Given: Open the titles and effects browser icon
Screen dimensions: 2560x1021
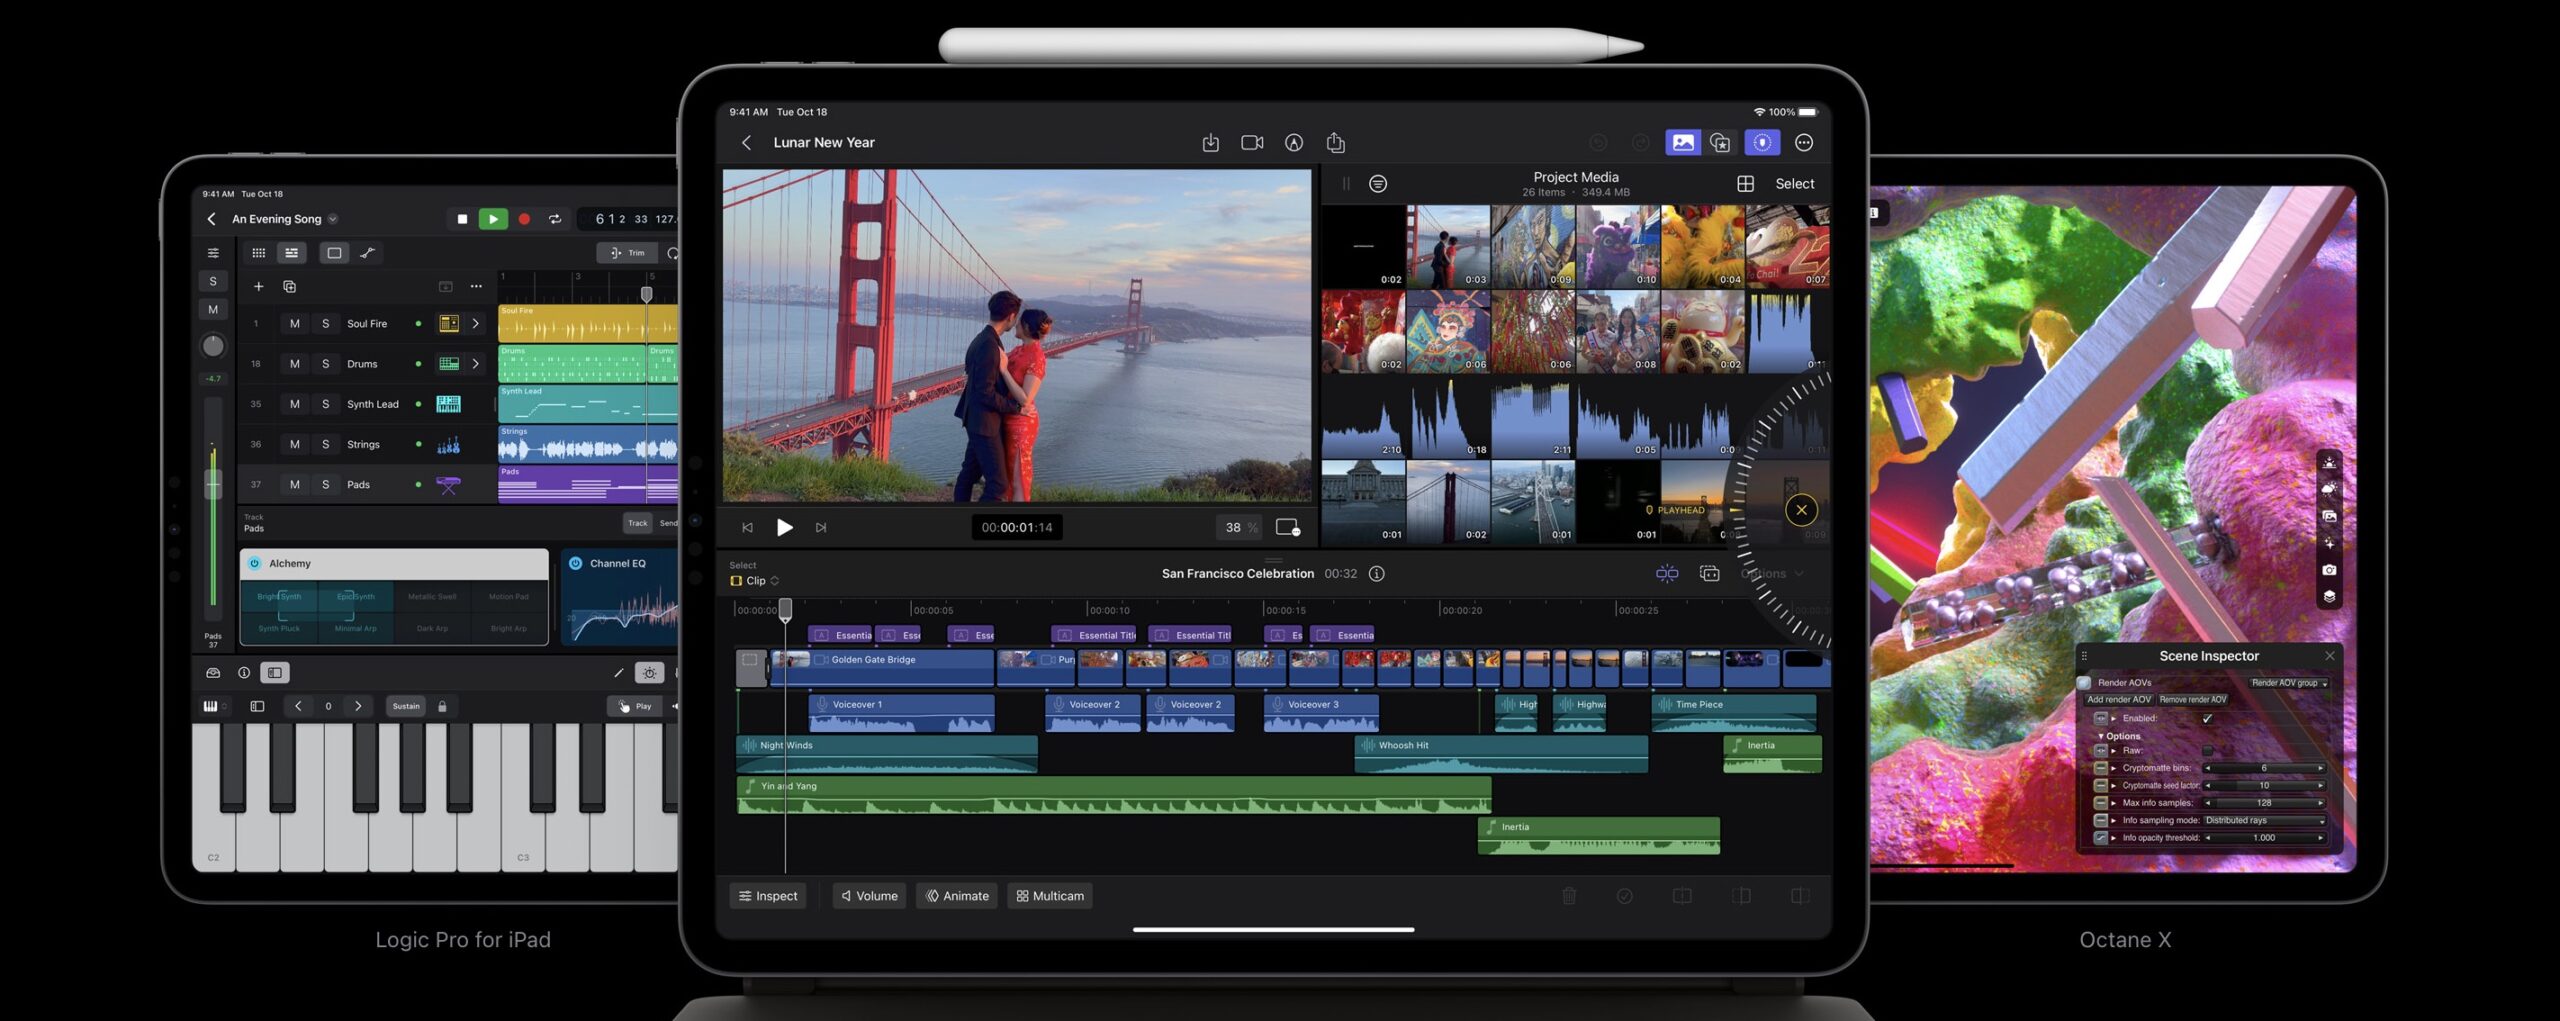Looking at the screenshot, I should 1720,143.
